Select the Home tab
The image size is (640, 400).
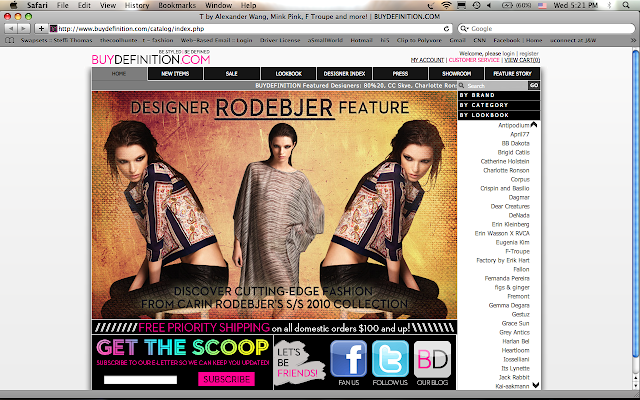coord(119,73)
